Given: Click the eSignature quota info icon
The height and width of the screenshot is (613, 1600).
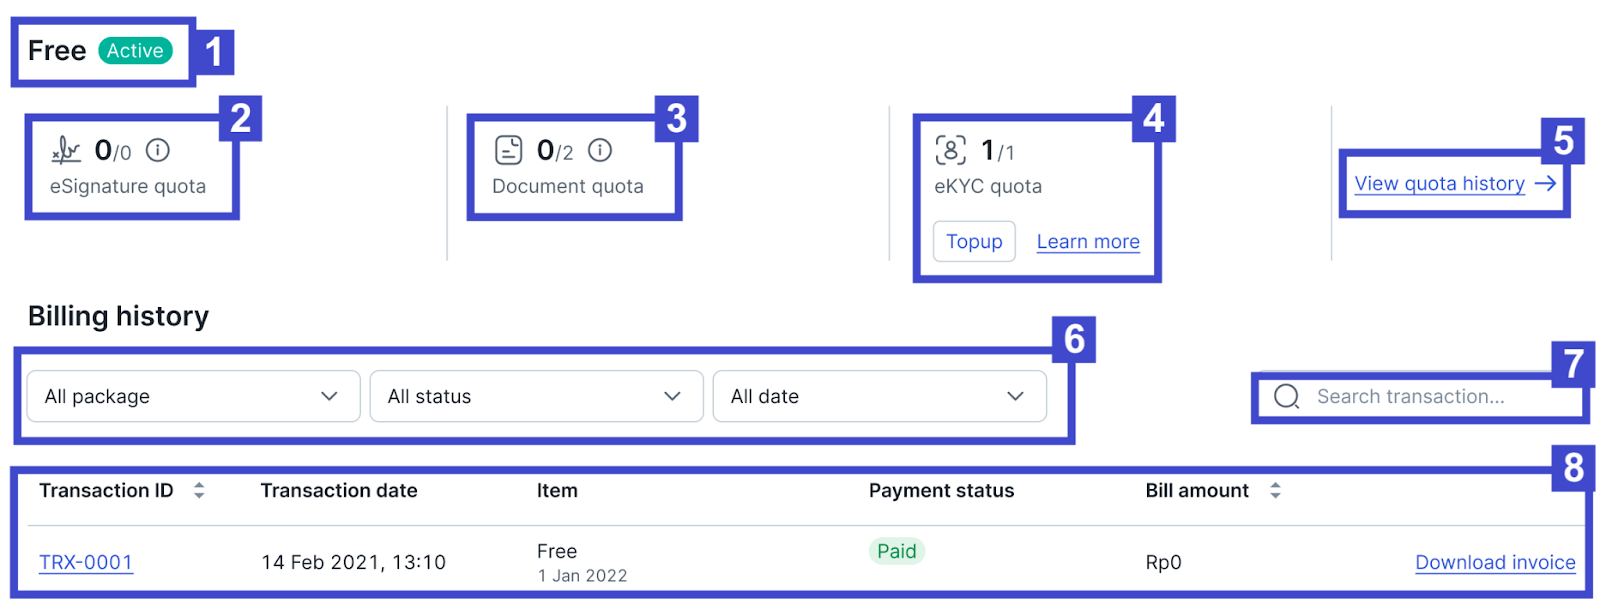Looking at the screenshot, I should pyautogui.click(x=158, y=150).
